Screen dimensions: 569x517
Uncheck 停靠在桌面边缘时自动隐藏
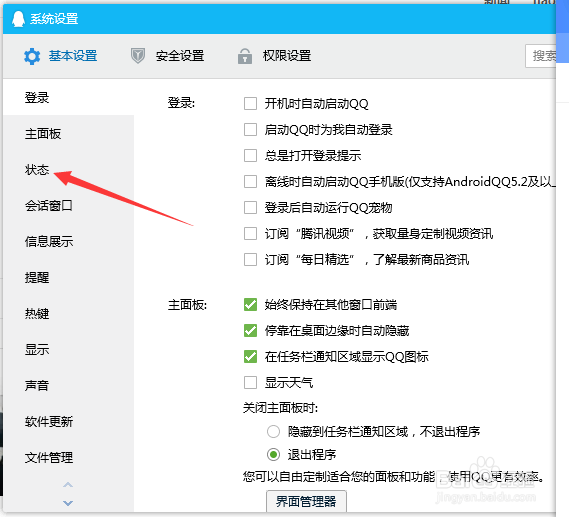250,331
